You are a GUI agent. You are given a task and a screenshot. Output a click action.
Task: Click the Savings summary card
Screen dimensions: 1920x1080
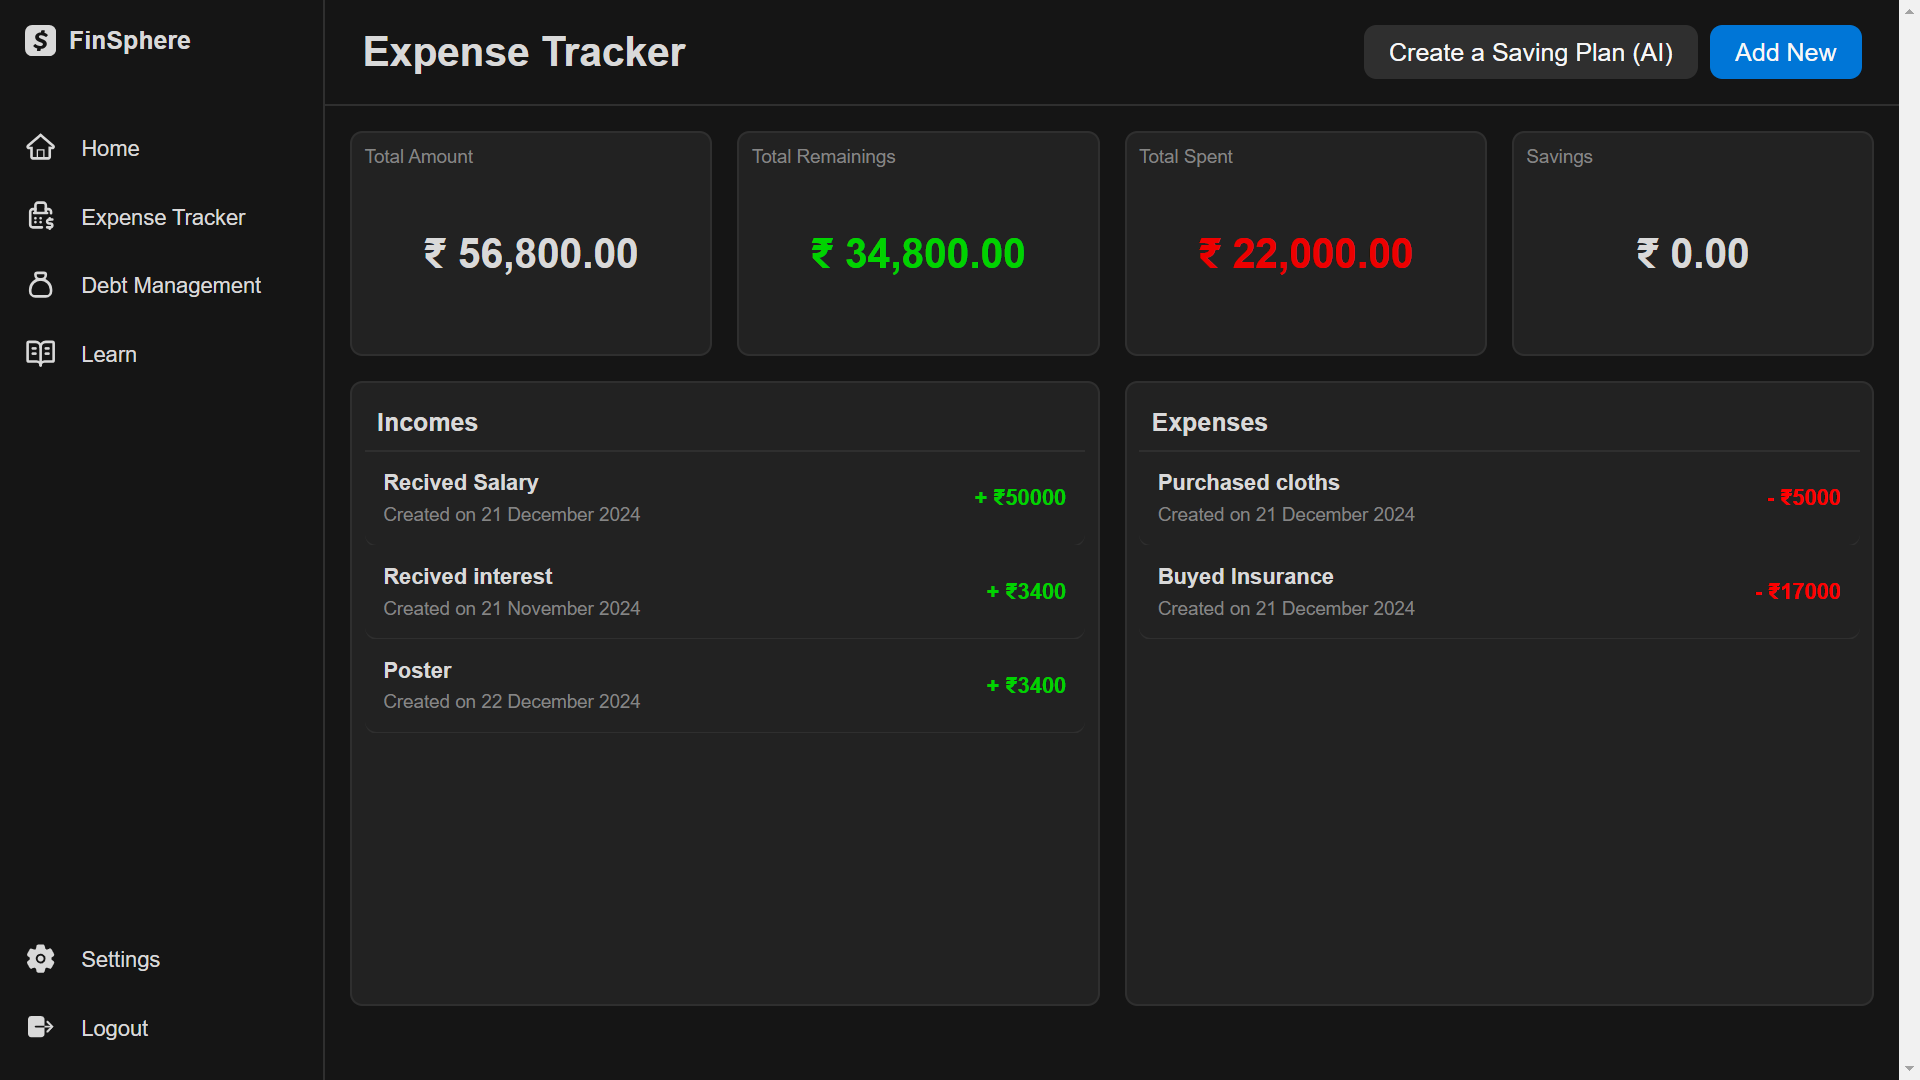(x=1692, y=243)
